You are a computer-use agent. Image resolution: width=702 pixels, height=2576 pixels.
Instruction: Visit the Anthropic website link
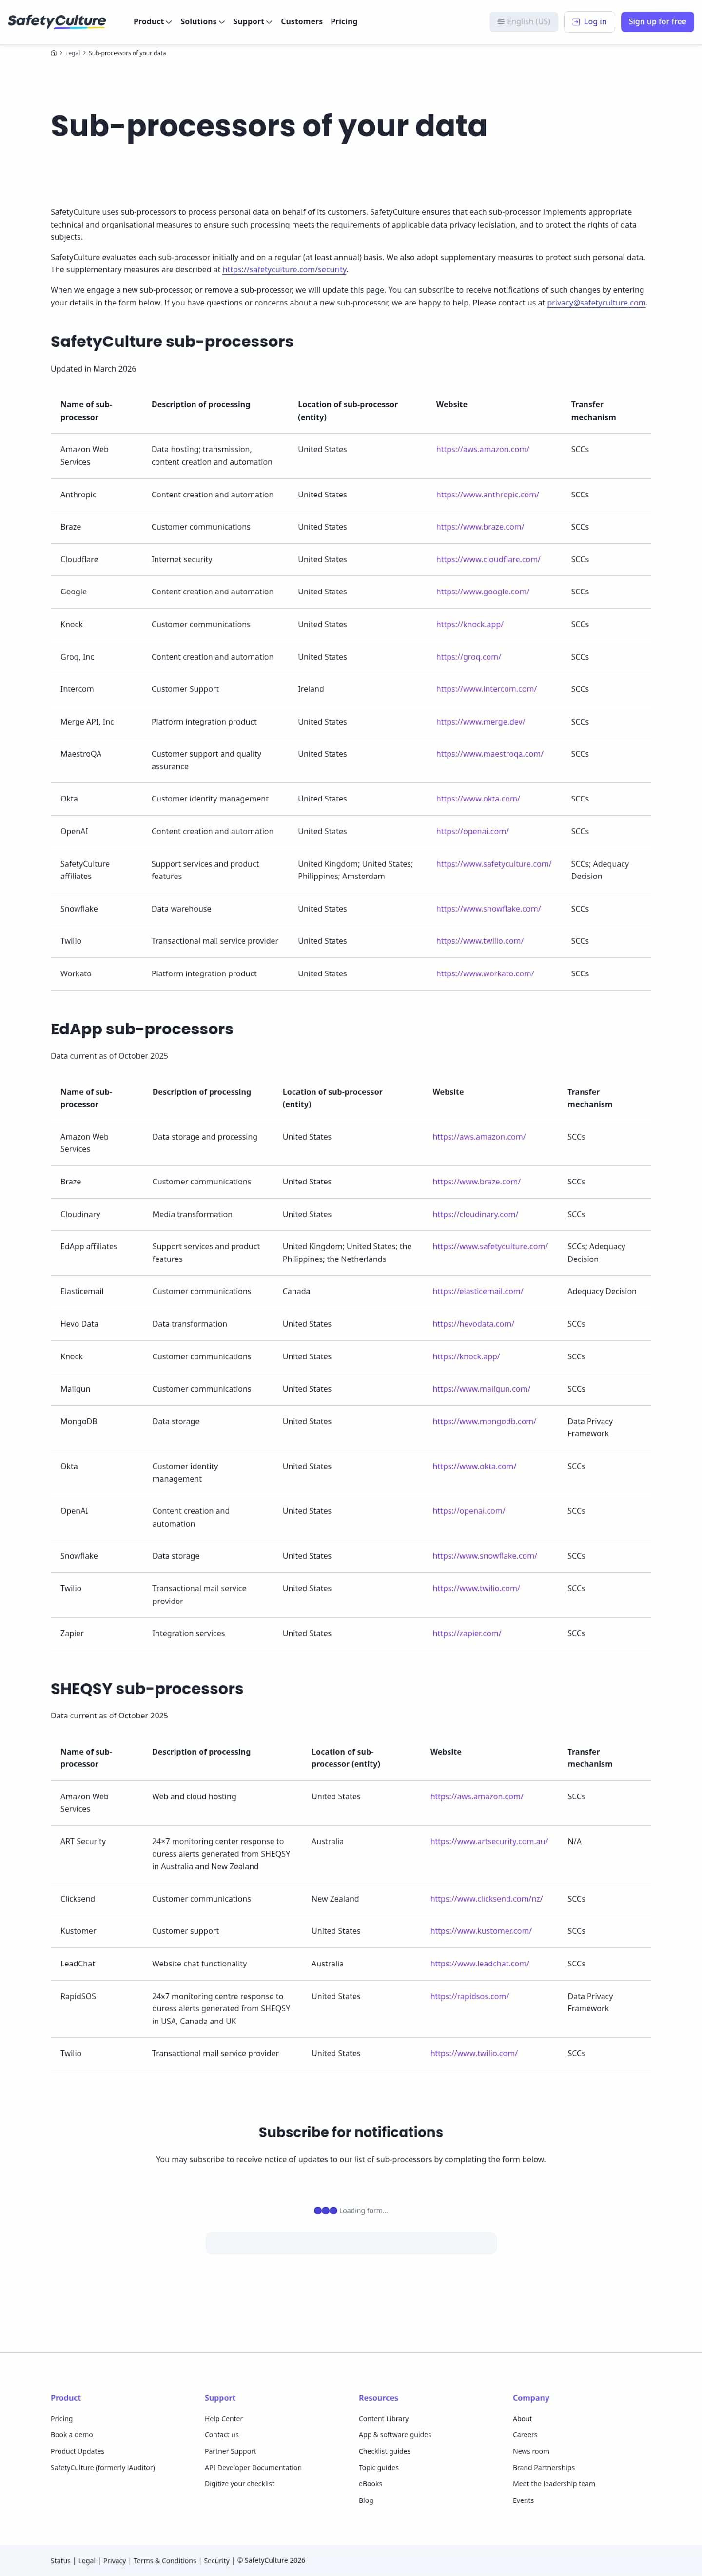pos(487,495)
